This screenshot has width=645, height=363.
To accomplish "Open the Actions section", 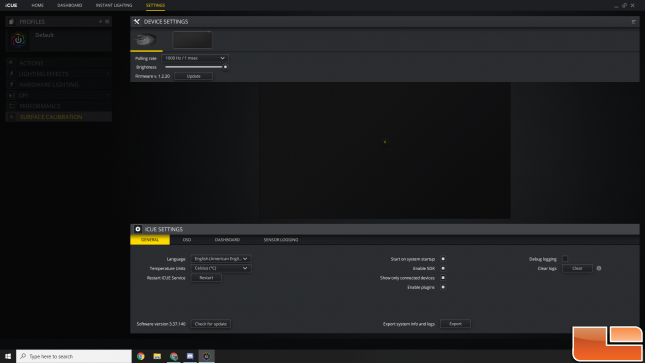I will point(59,63).
